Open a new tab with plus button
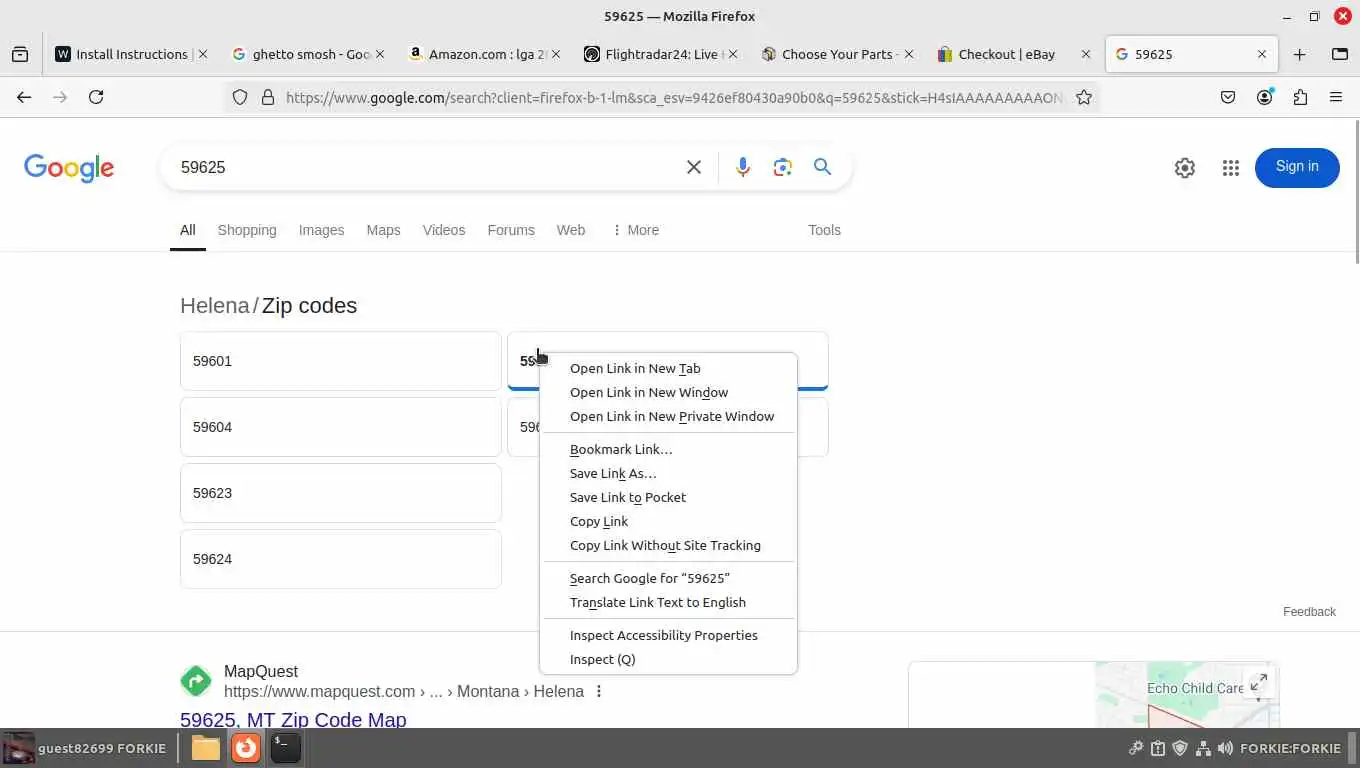 pyautogui.click(x=1299, y=54)
